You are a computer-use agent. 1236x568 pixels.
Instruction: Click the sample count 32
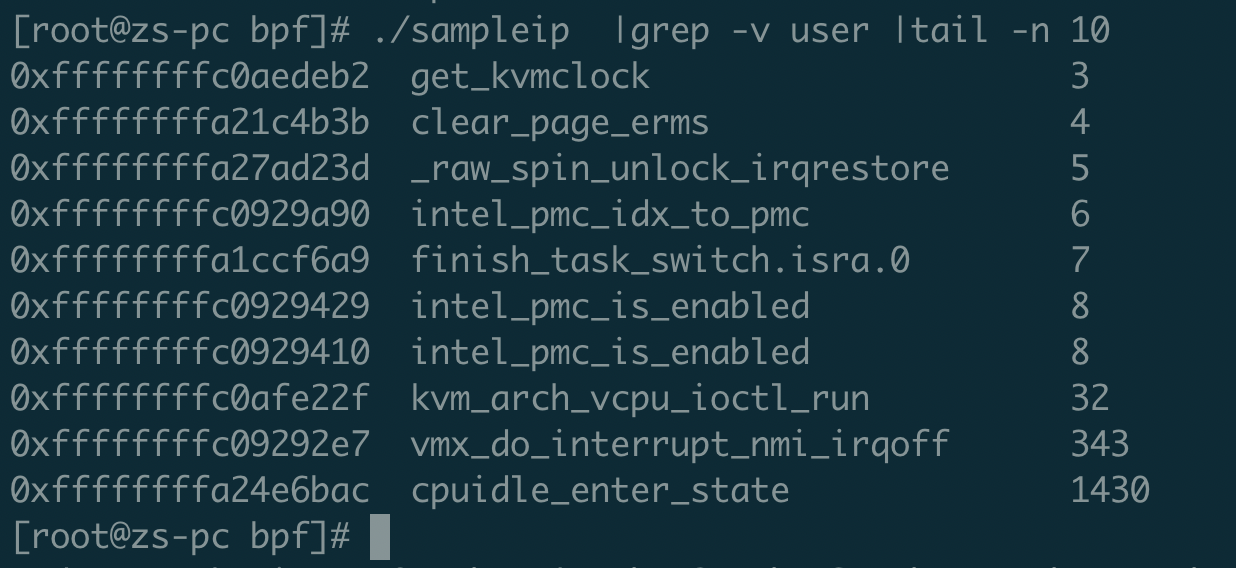(1089, 399)
